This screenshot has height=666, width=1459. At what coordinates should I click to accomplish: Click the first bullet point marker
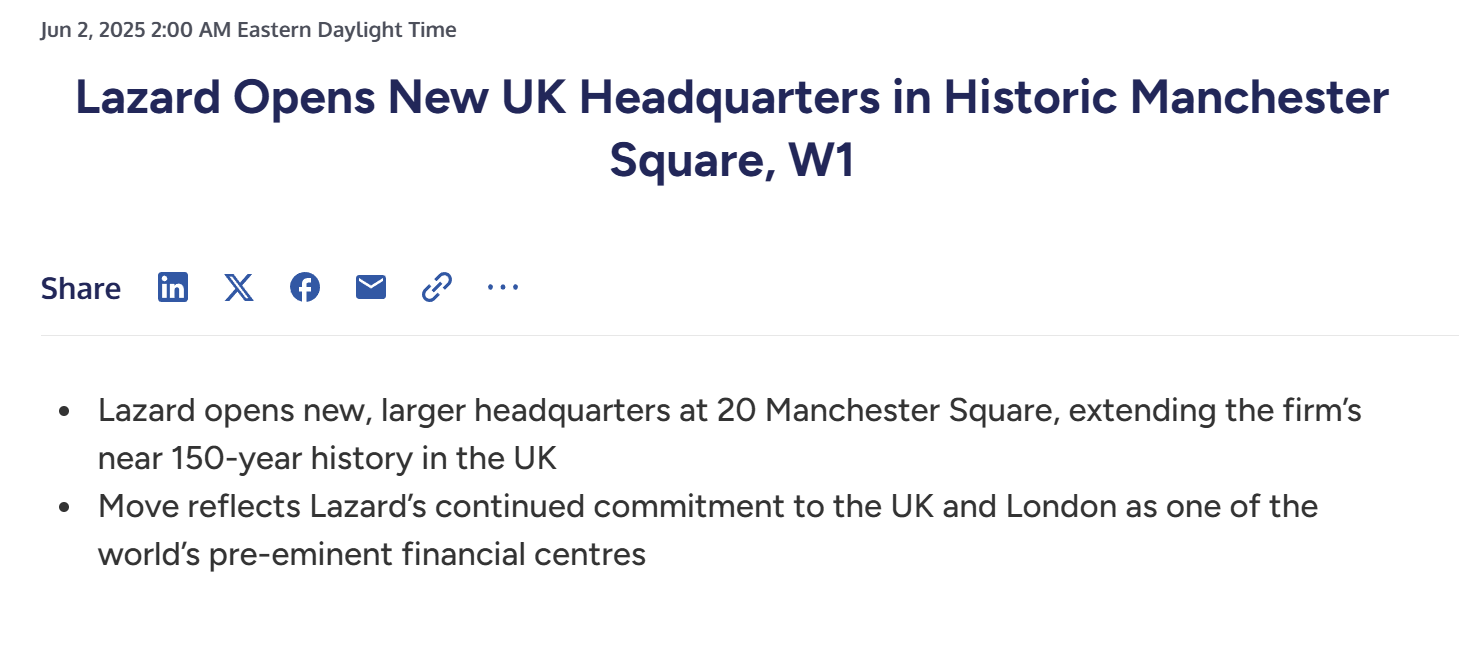click(x=65, y=412)
